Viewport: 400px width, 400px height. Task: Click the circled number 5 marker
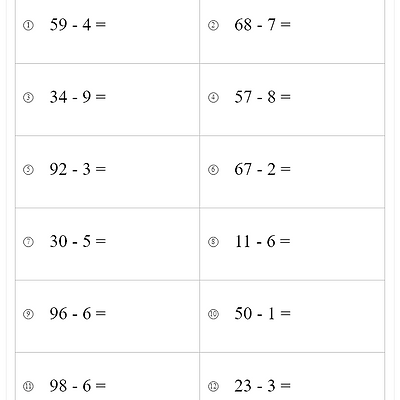[28, 170]
